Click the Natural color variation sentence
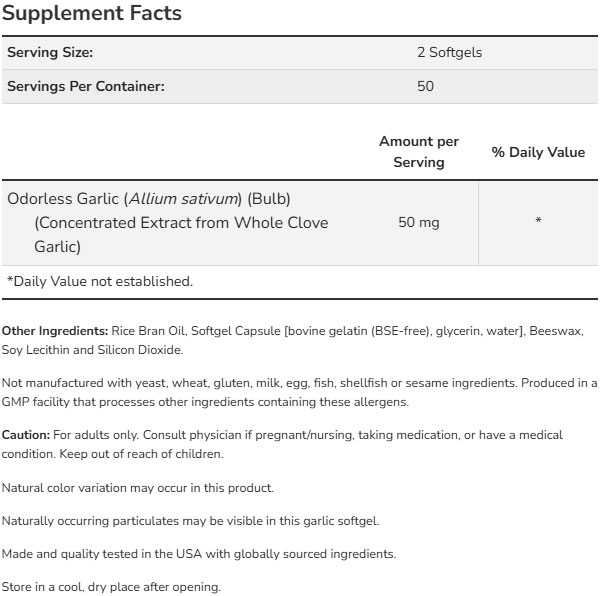The height and width of the screenshot is (596, 600). tap(138, 488)
